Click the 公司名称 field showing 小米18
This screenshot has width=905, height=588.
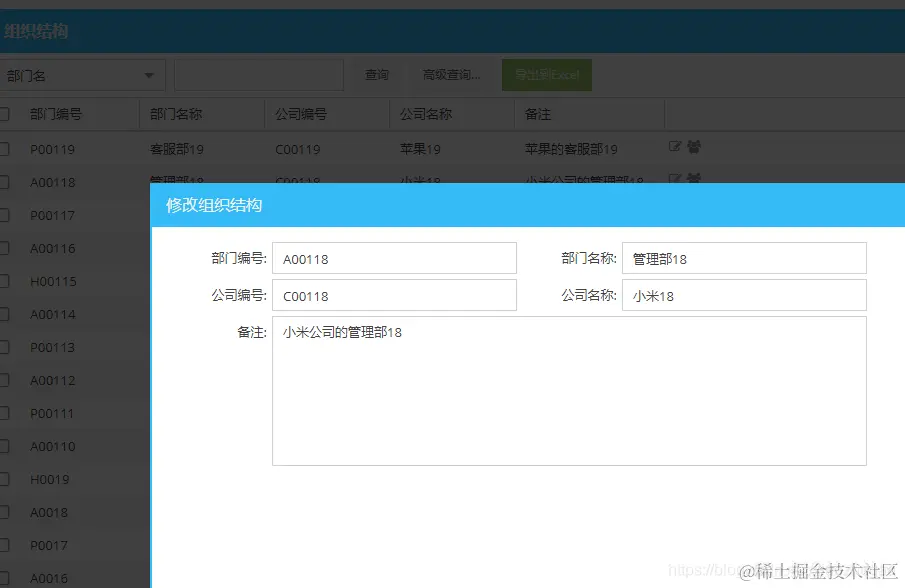coord(744,295)
